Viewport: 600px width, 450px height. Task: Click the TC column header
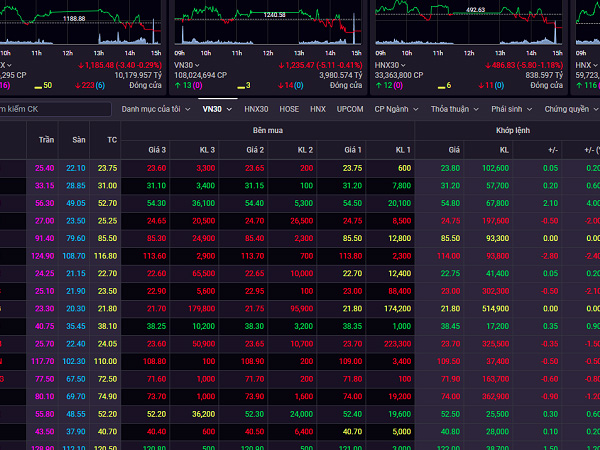coord(107,140)
